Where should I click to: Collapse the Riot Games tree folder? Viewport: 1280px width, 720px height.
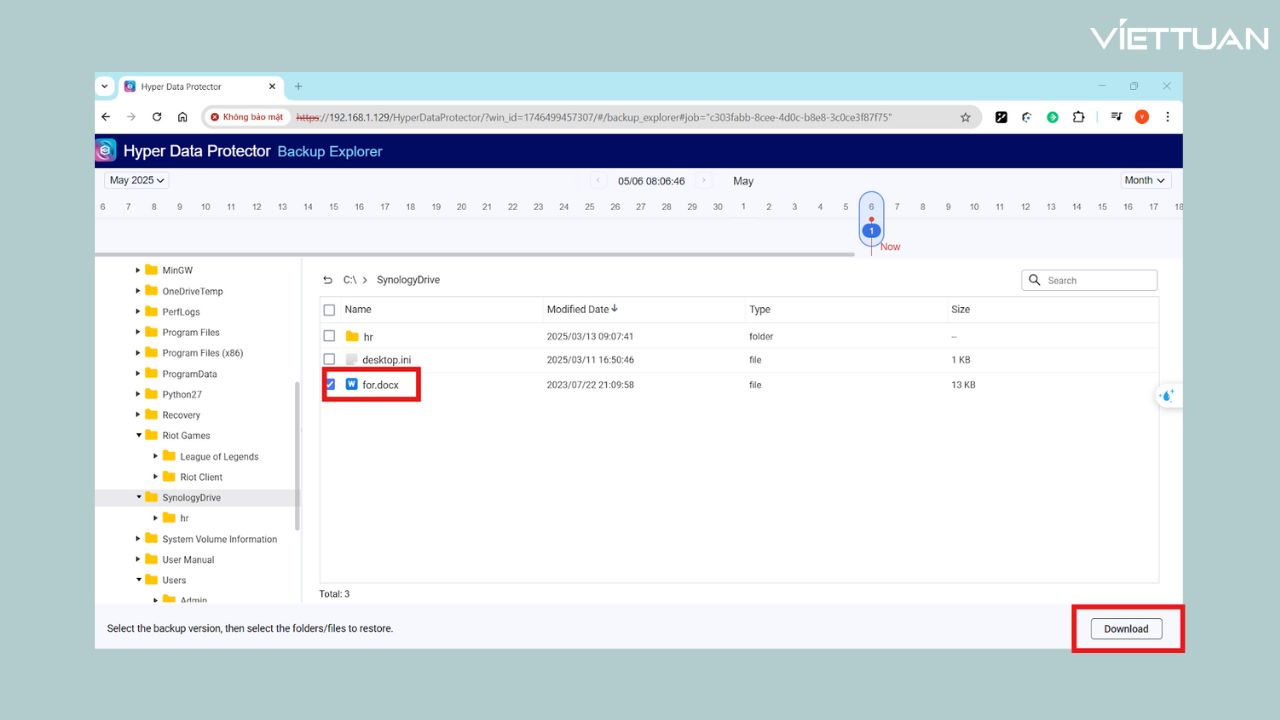139,435
